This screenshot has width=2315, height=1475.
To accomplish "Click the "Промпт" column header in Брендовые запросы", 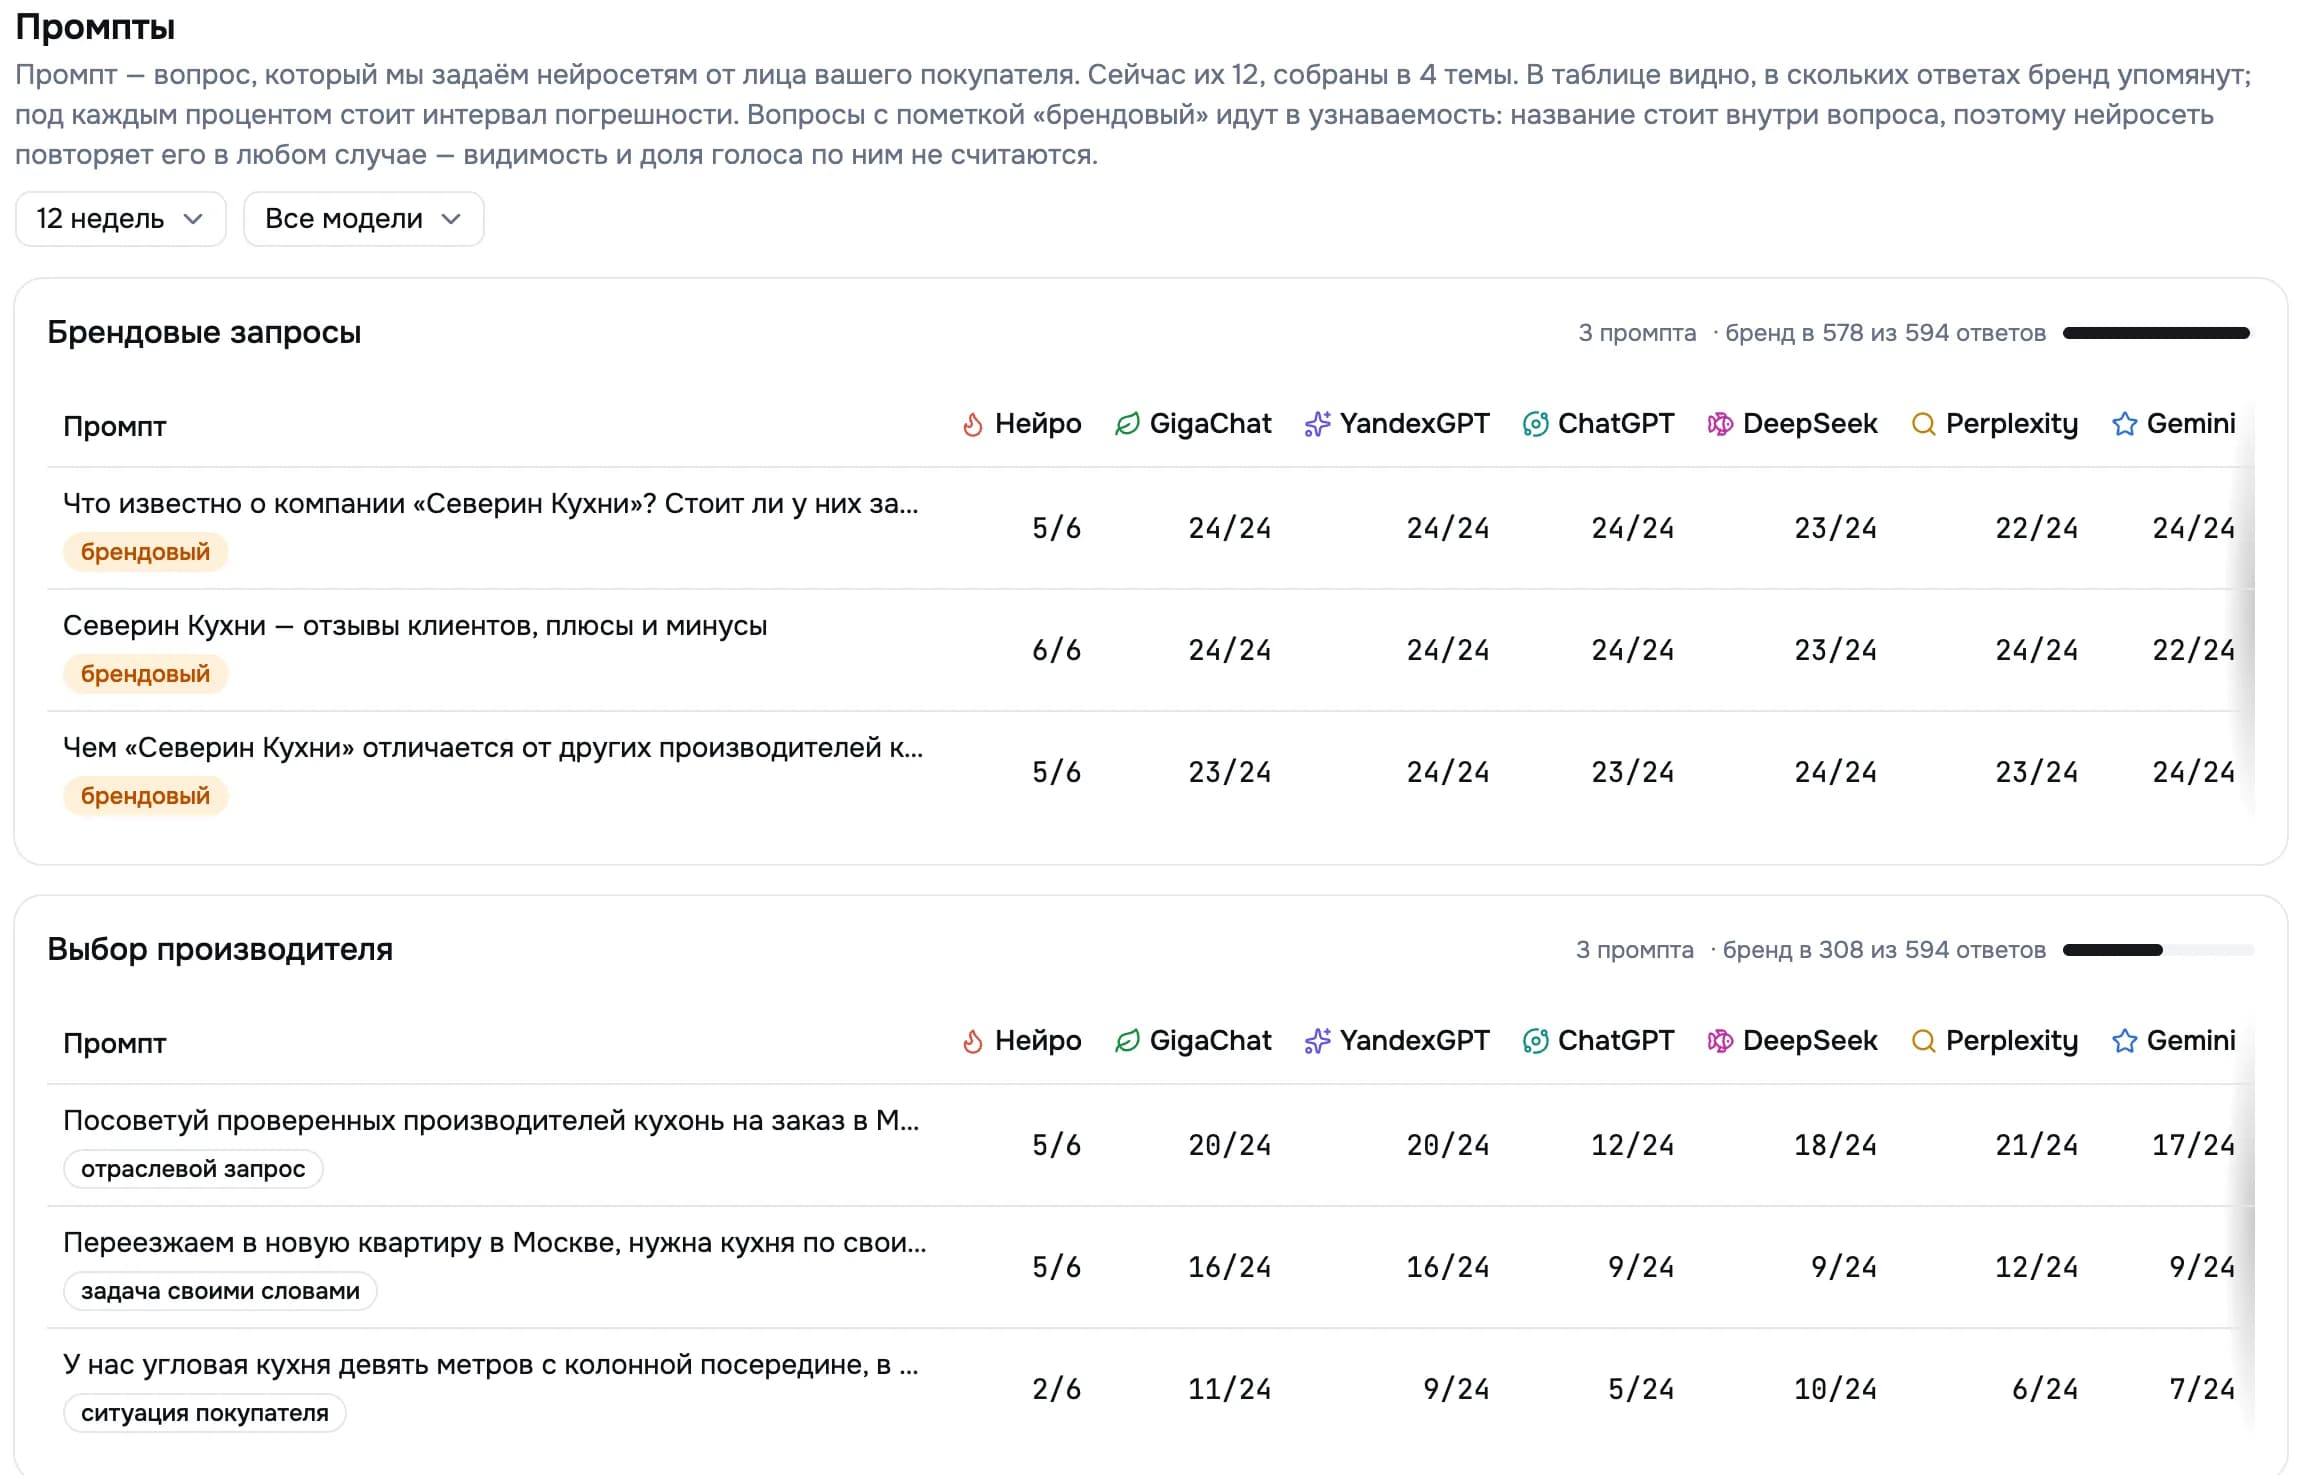I will coord(115,427).
